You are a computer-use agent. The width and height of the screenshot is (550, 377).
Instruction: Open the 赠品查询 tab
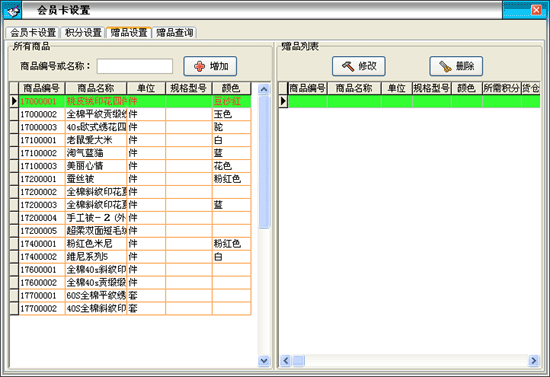(x=174, y=33)
